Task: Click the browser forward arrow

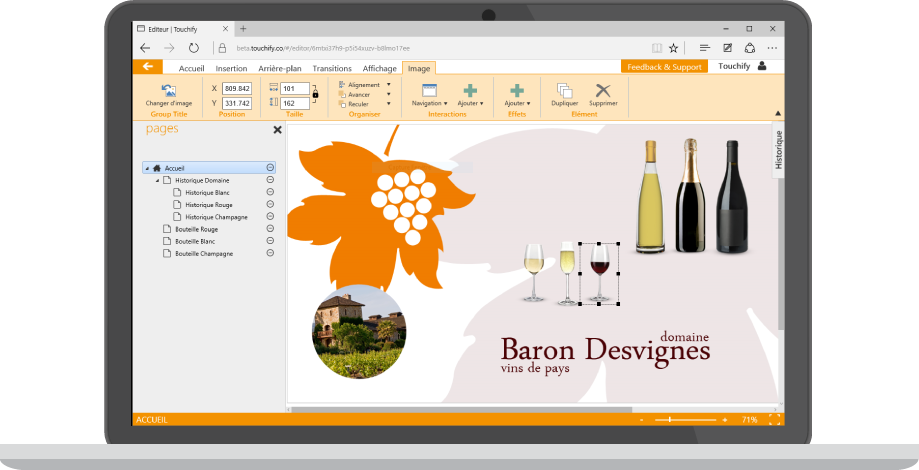Action: tap(169, 48)
